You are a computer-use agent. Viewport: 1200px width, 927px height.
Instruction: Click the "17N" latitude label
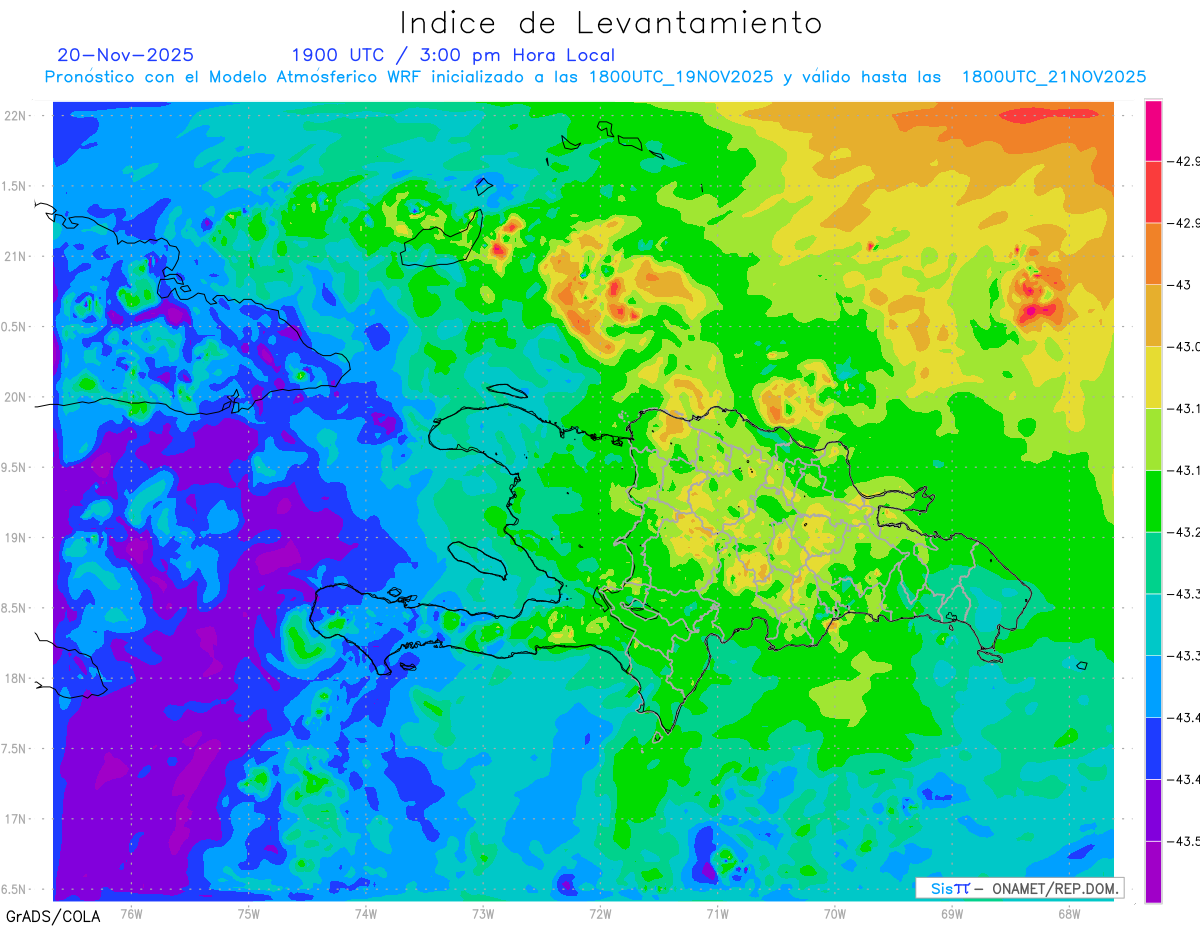pyautogui.click(x=14, y=819)
